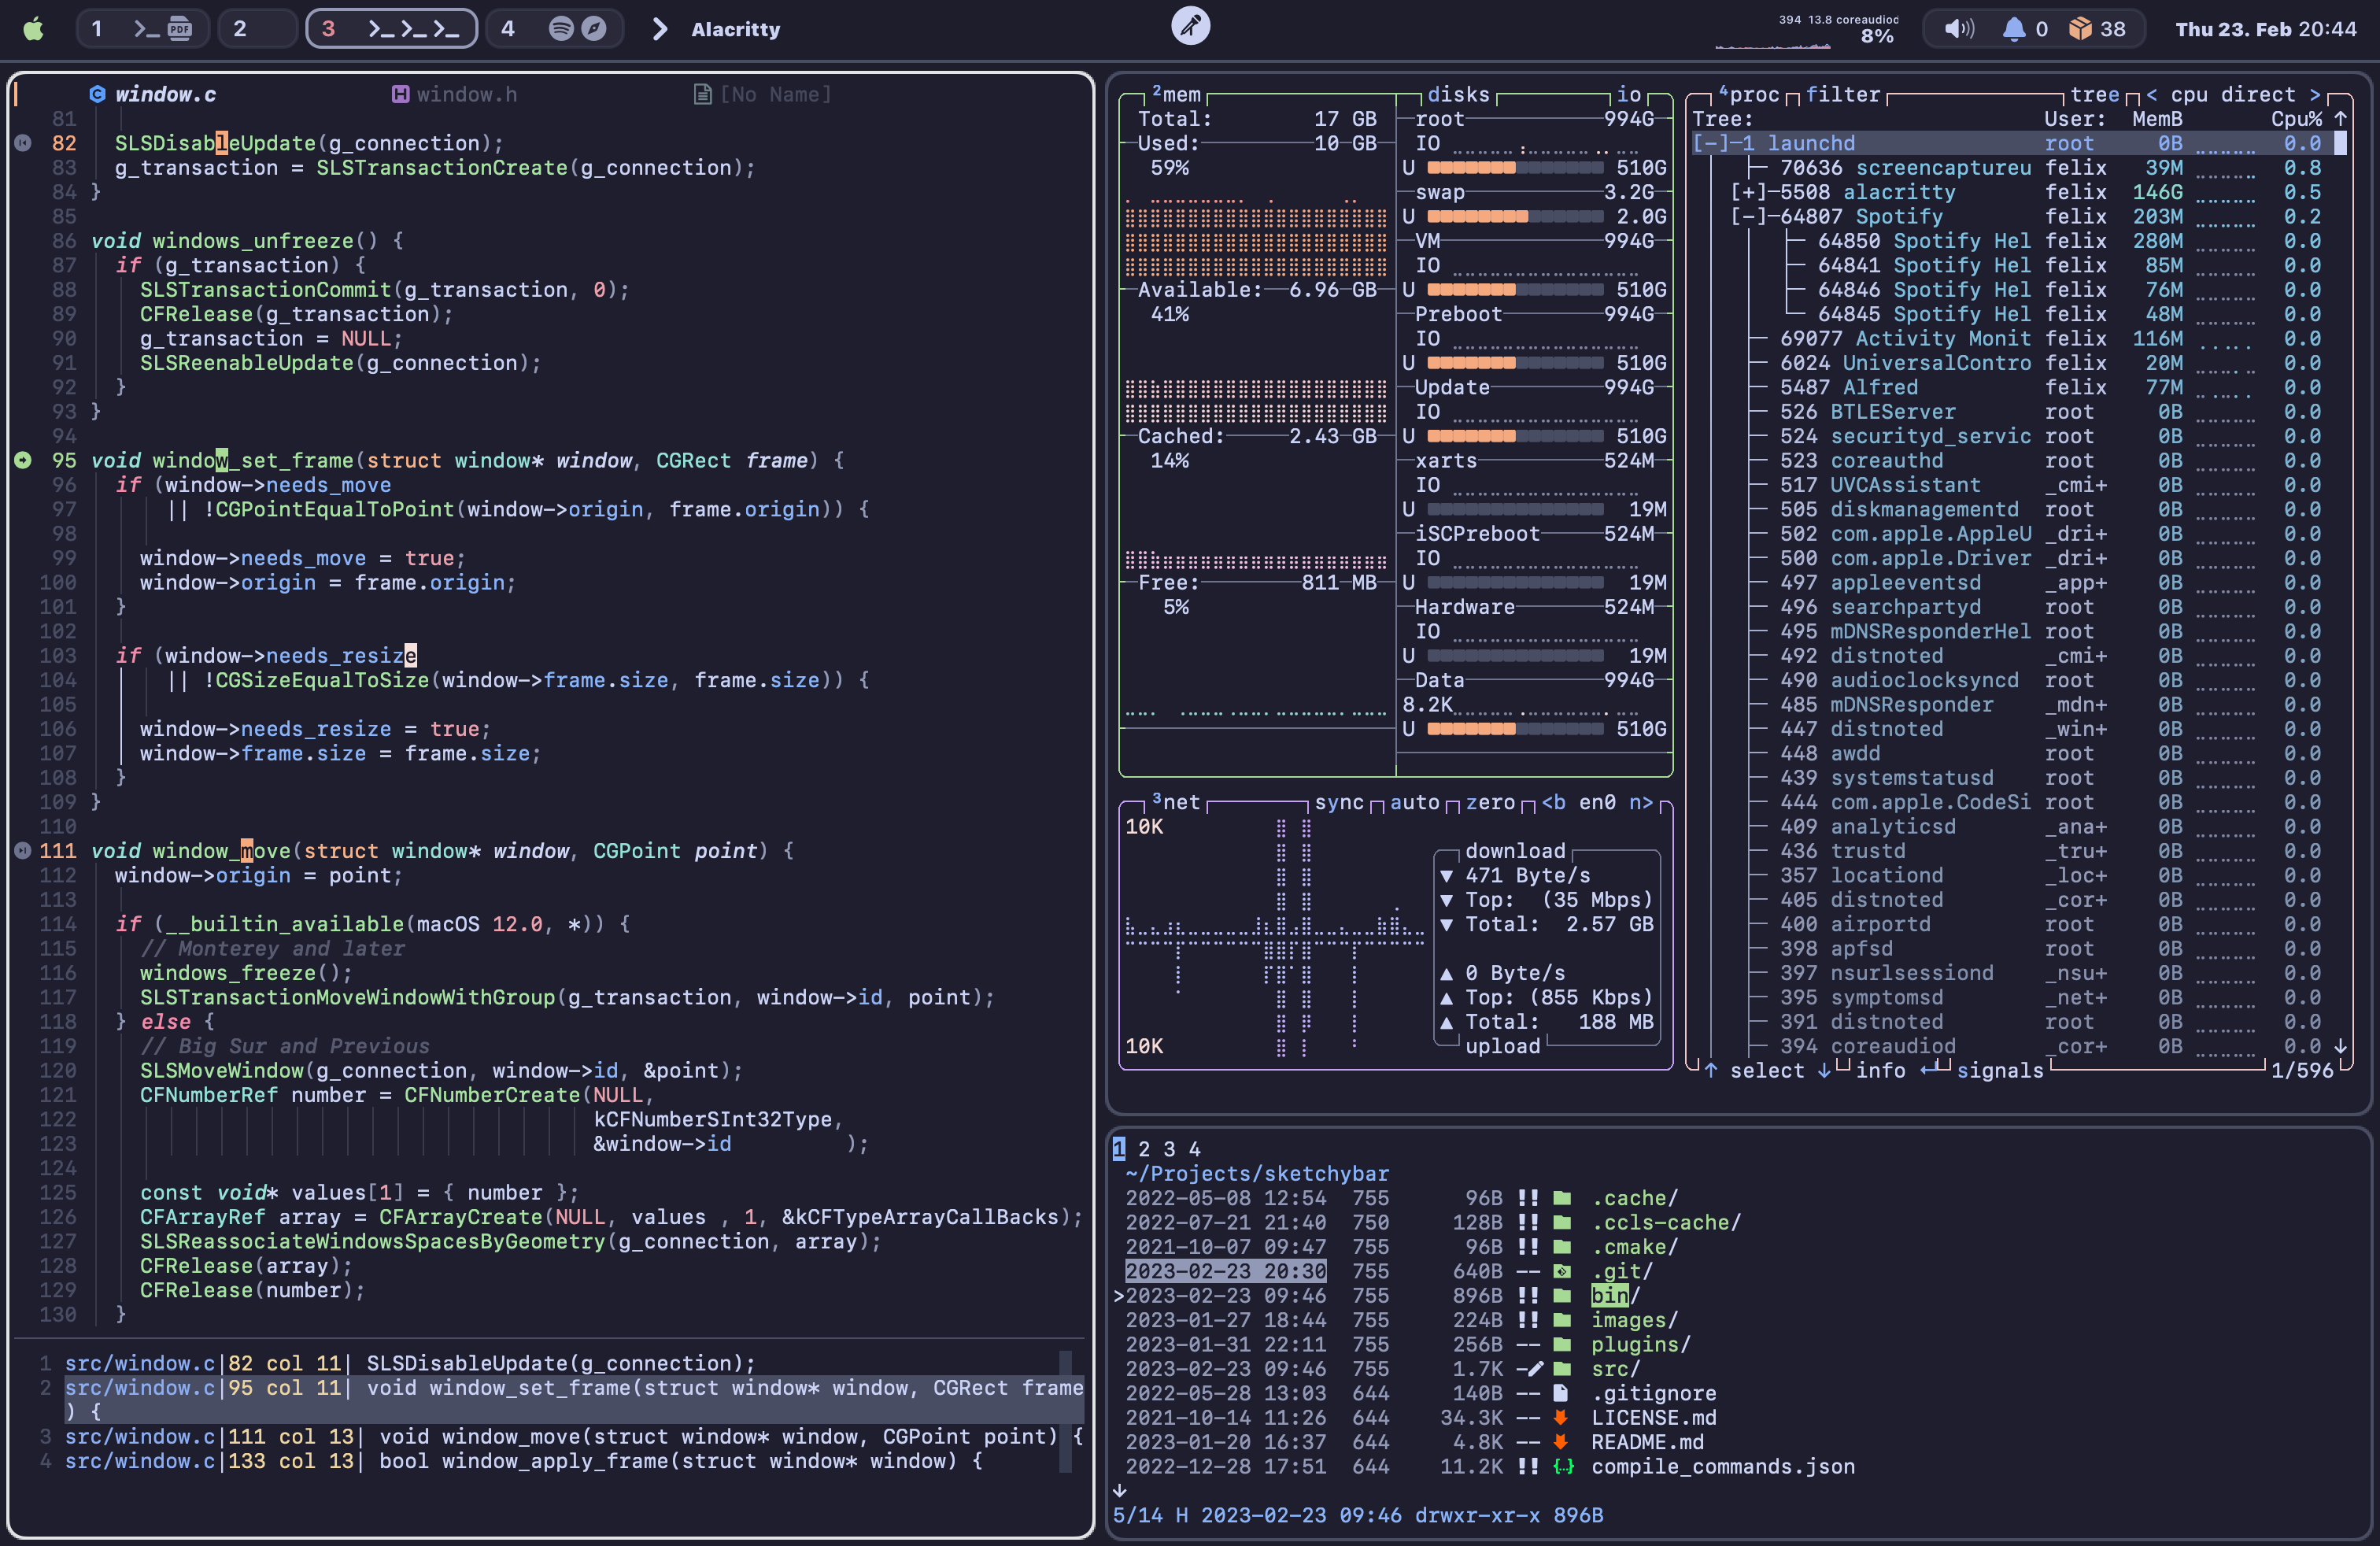Toggle io mode in the disks panel
This screenshot has height=1546, width=2380.
point(1629,94)
